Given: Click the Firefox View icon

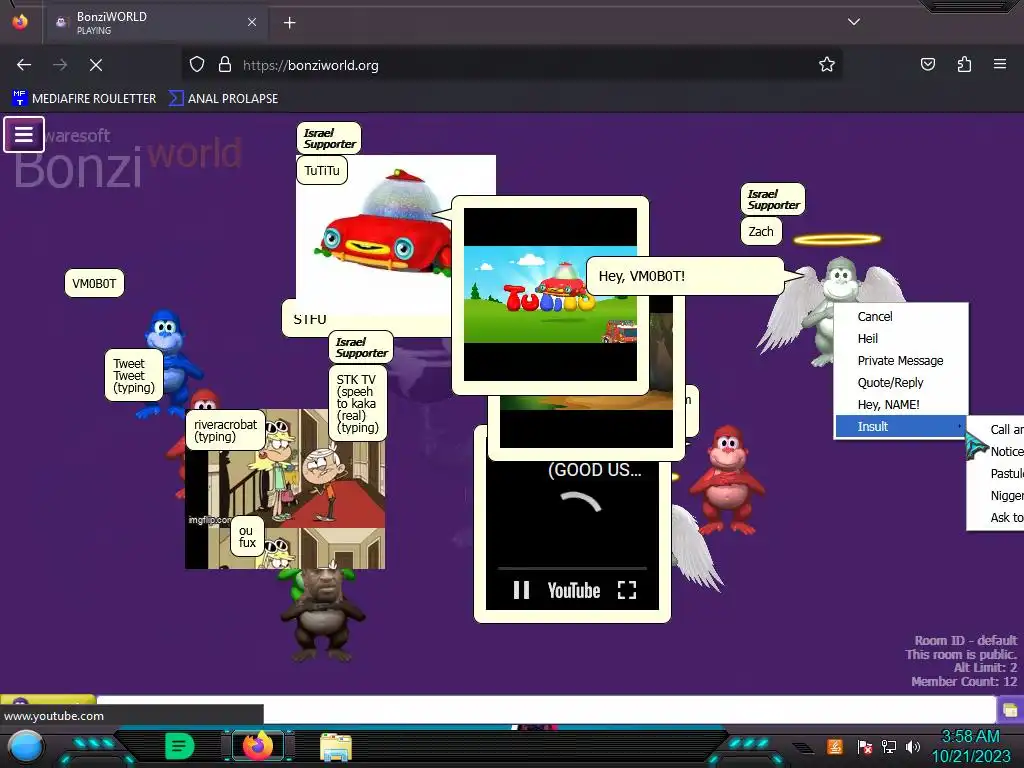Looking at the screenshot, I should (x=20, y=22).
